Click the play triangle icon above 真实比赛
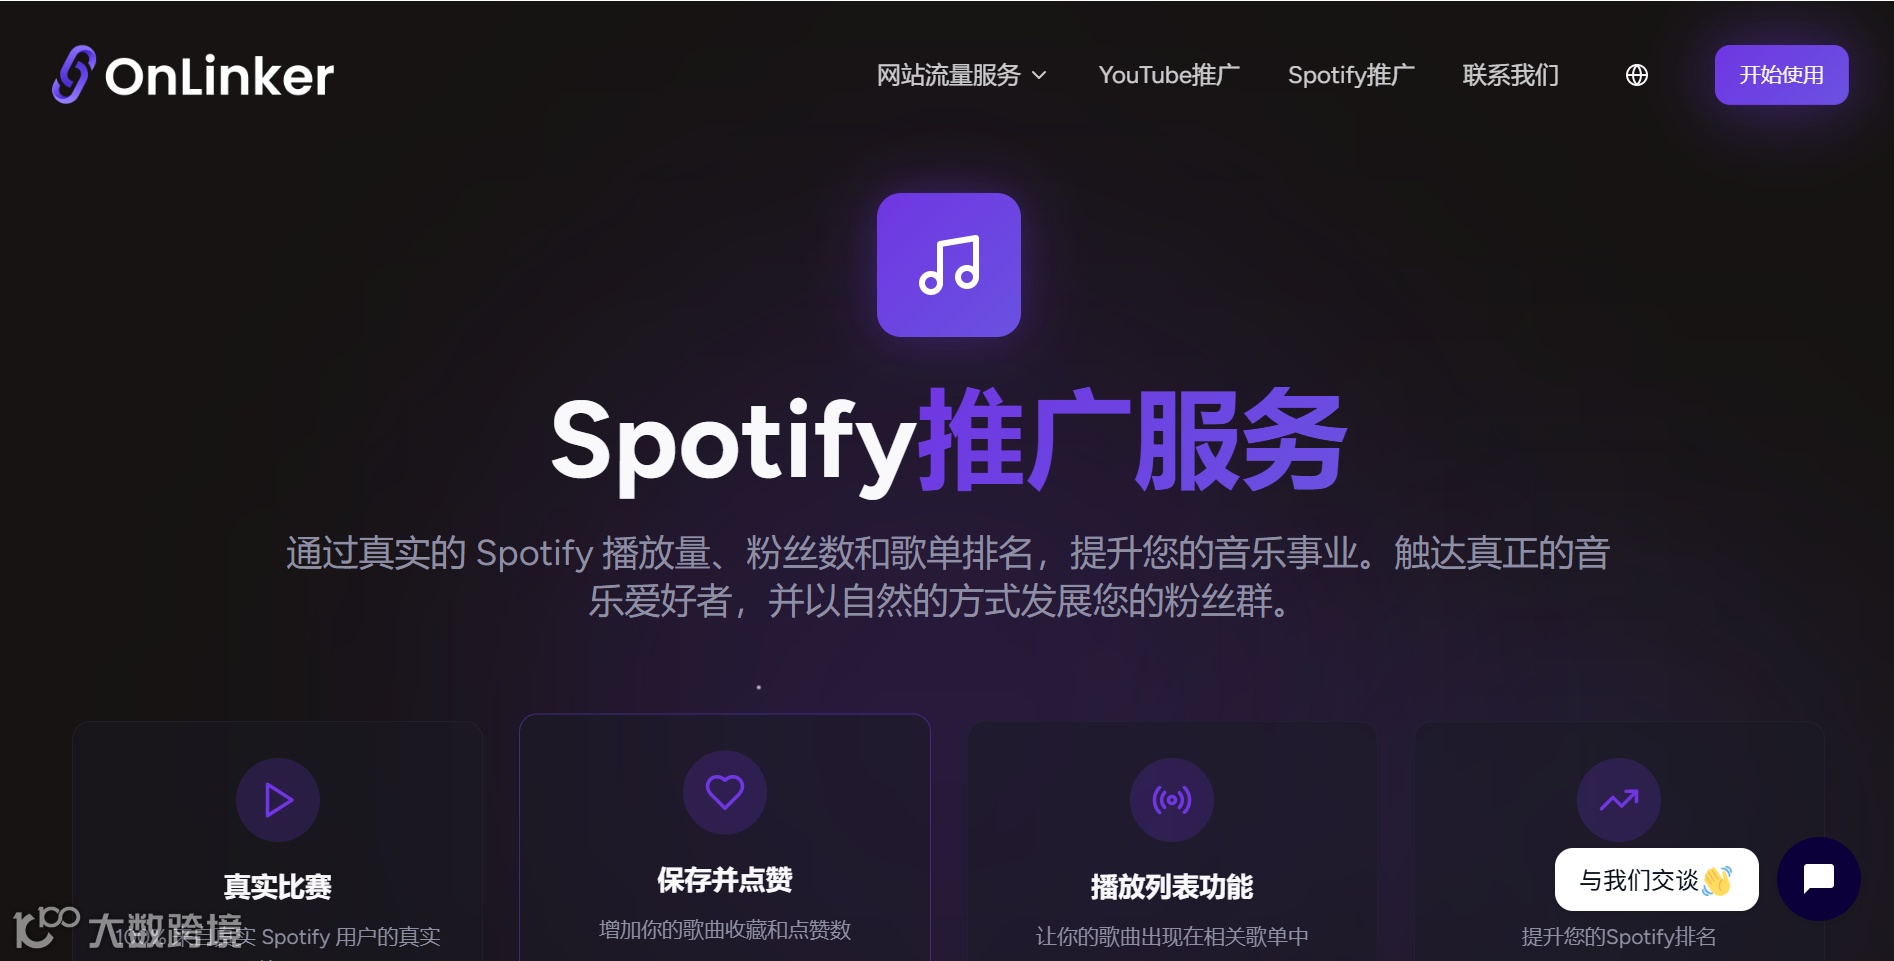The height and width of the screenshot is (961, 1894). coord(278,800)
